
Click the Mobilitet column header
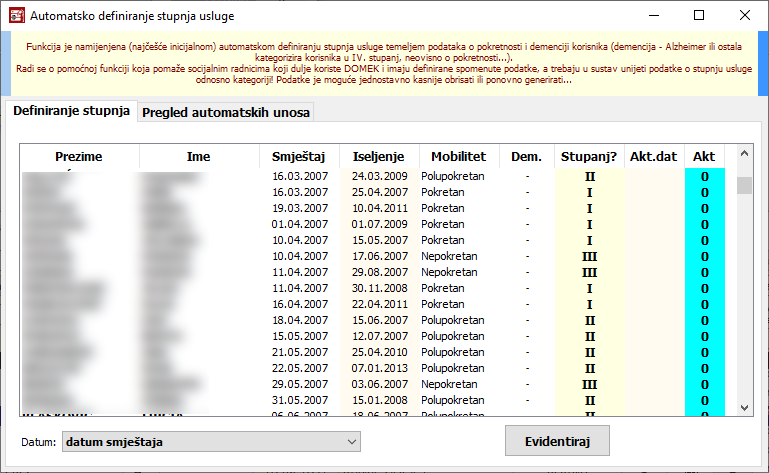pyautogui.click(x=458, y=157)
